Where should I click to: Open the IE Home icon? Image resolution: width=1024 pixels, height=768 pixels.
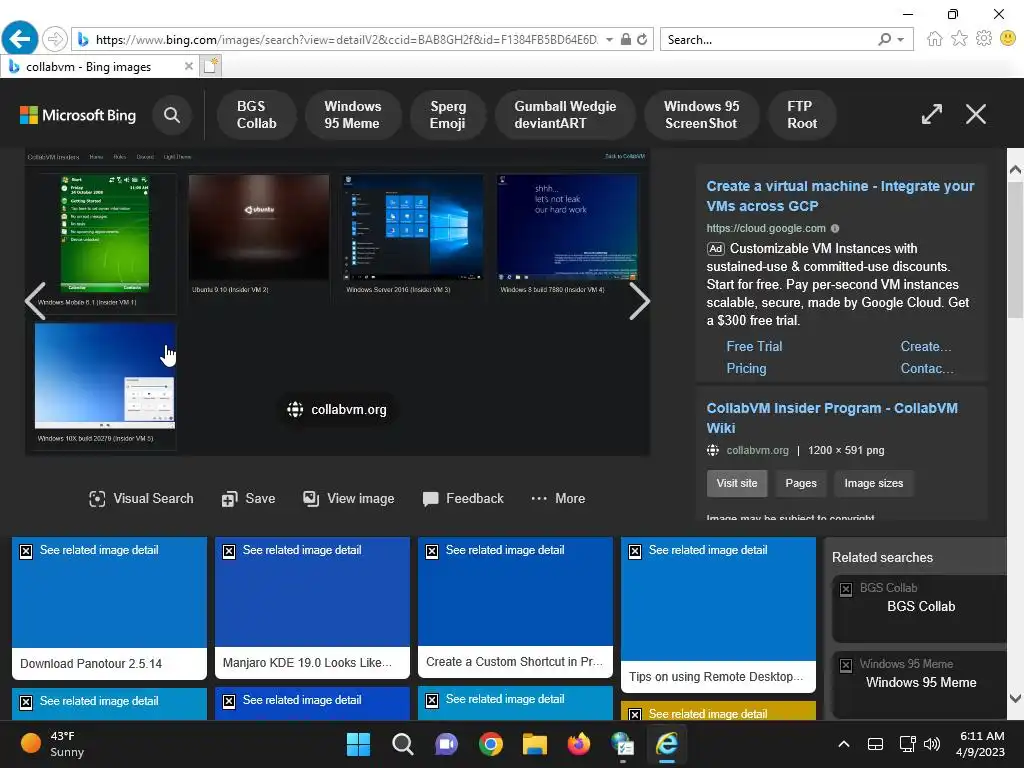pos(935,39)
